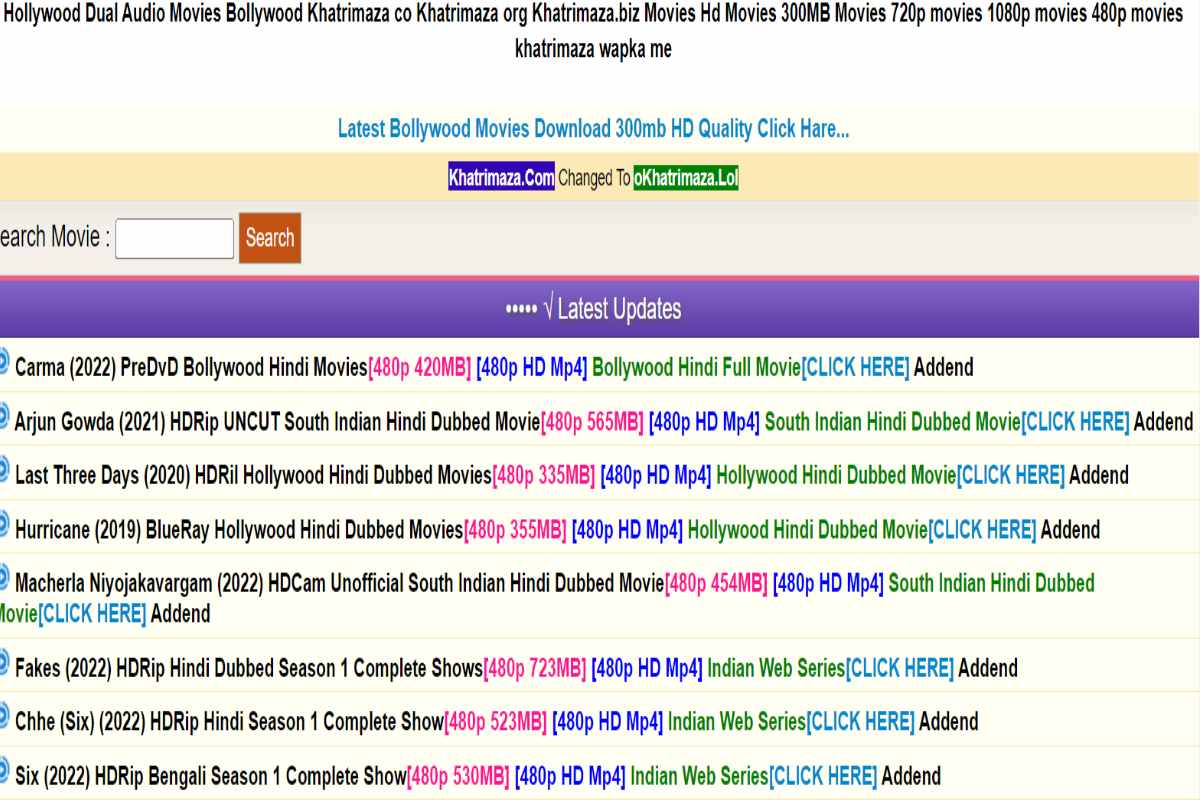Screen dimensions: 1200x800
Task: Click CLICK HERE on the Hurricane row
Action: tap(983, 530)
